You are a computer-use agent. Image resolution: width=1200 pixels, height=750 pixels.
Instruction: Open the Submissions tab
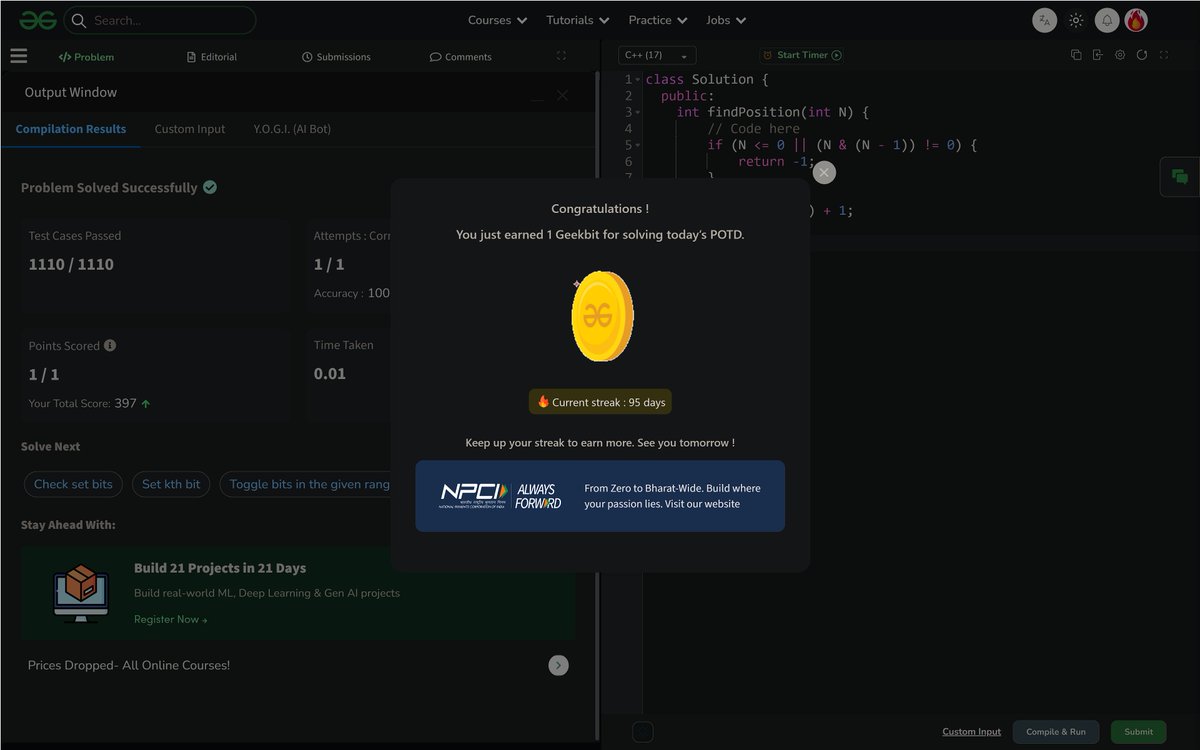point(336,57)
